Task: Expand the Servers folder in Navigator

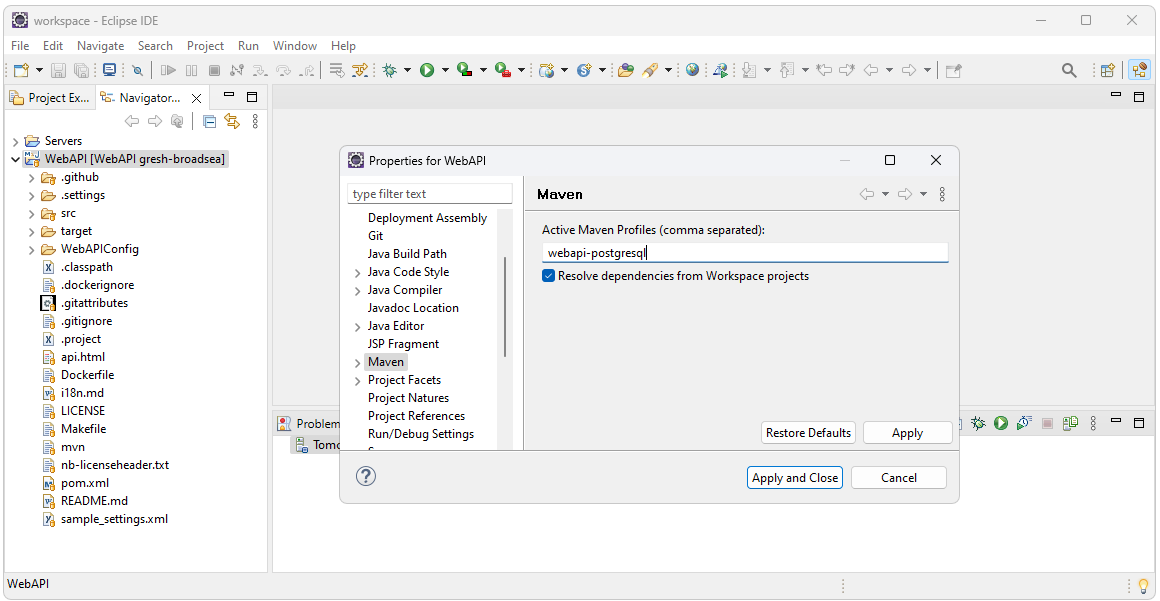Action: 16,141
